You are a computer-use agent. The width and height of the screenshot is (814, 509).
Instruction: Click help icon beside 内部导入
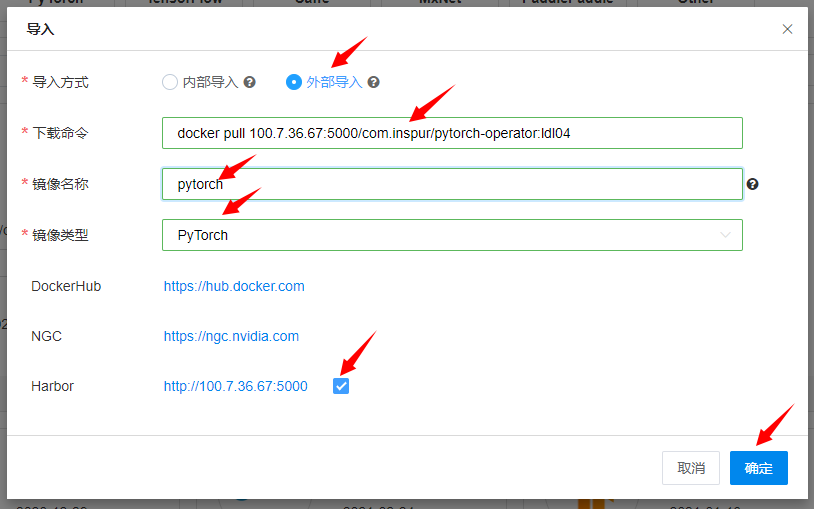pos(250,82)
